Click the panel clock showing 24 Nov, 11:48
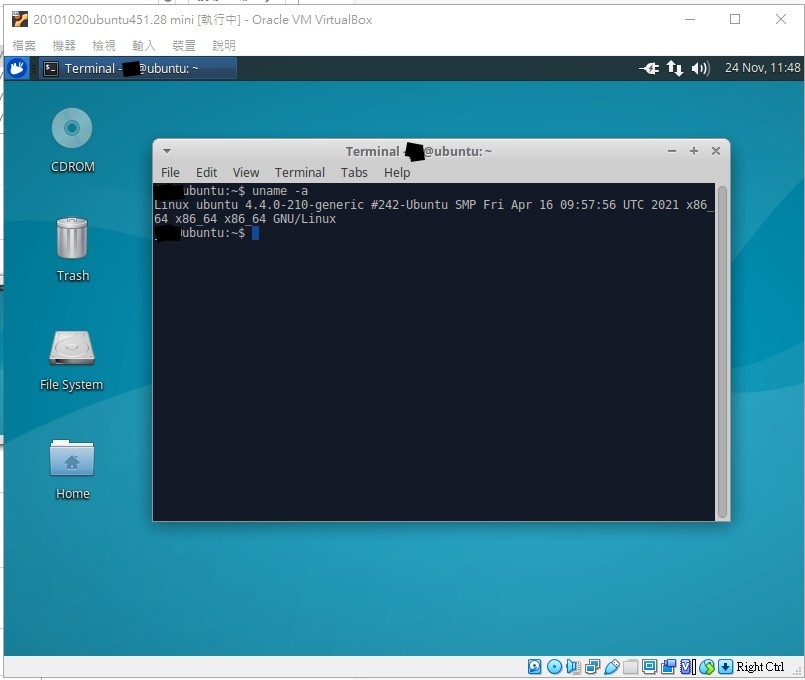This screenshot has width=805, height=680. pyautogui.click(x=762, y=68)
